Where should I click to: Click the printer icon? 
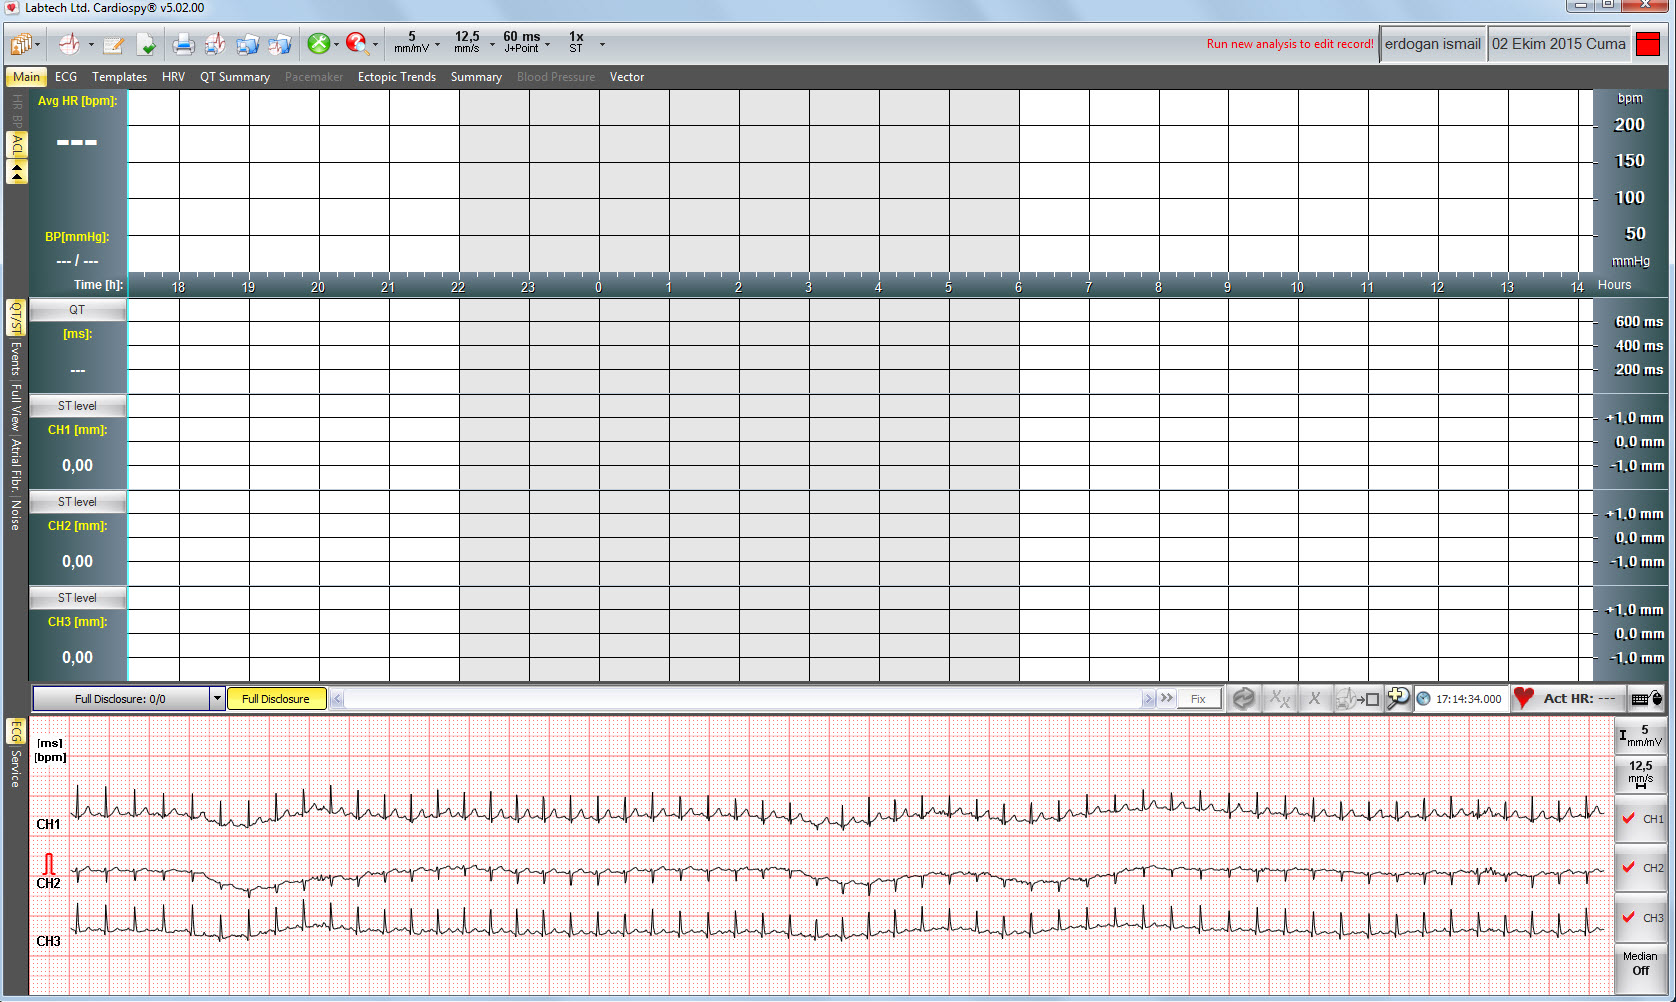click(183, 44)
